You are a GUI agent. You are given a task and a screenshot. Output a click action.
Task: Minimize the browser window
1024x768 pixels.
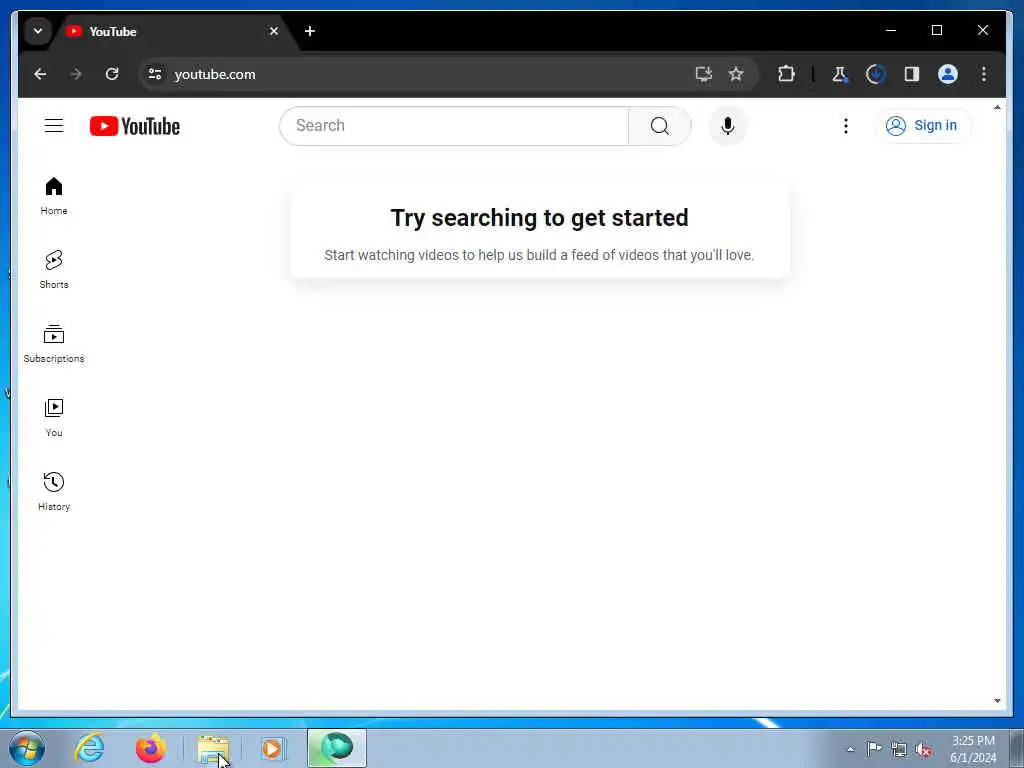coord(891,30)
